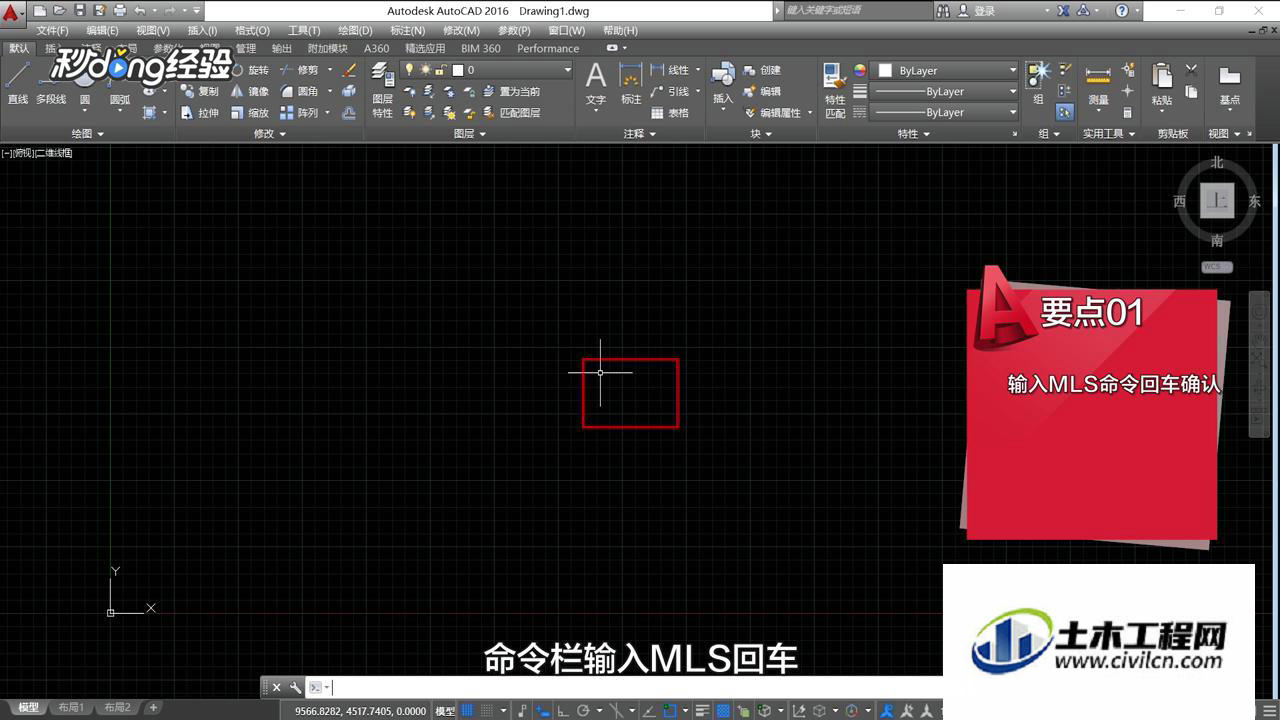Expand the 绘图 (Draw) panel

click(88, 133)
